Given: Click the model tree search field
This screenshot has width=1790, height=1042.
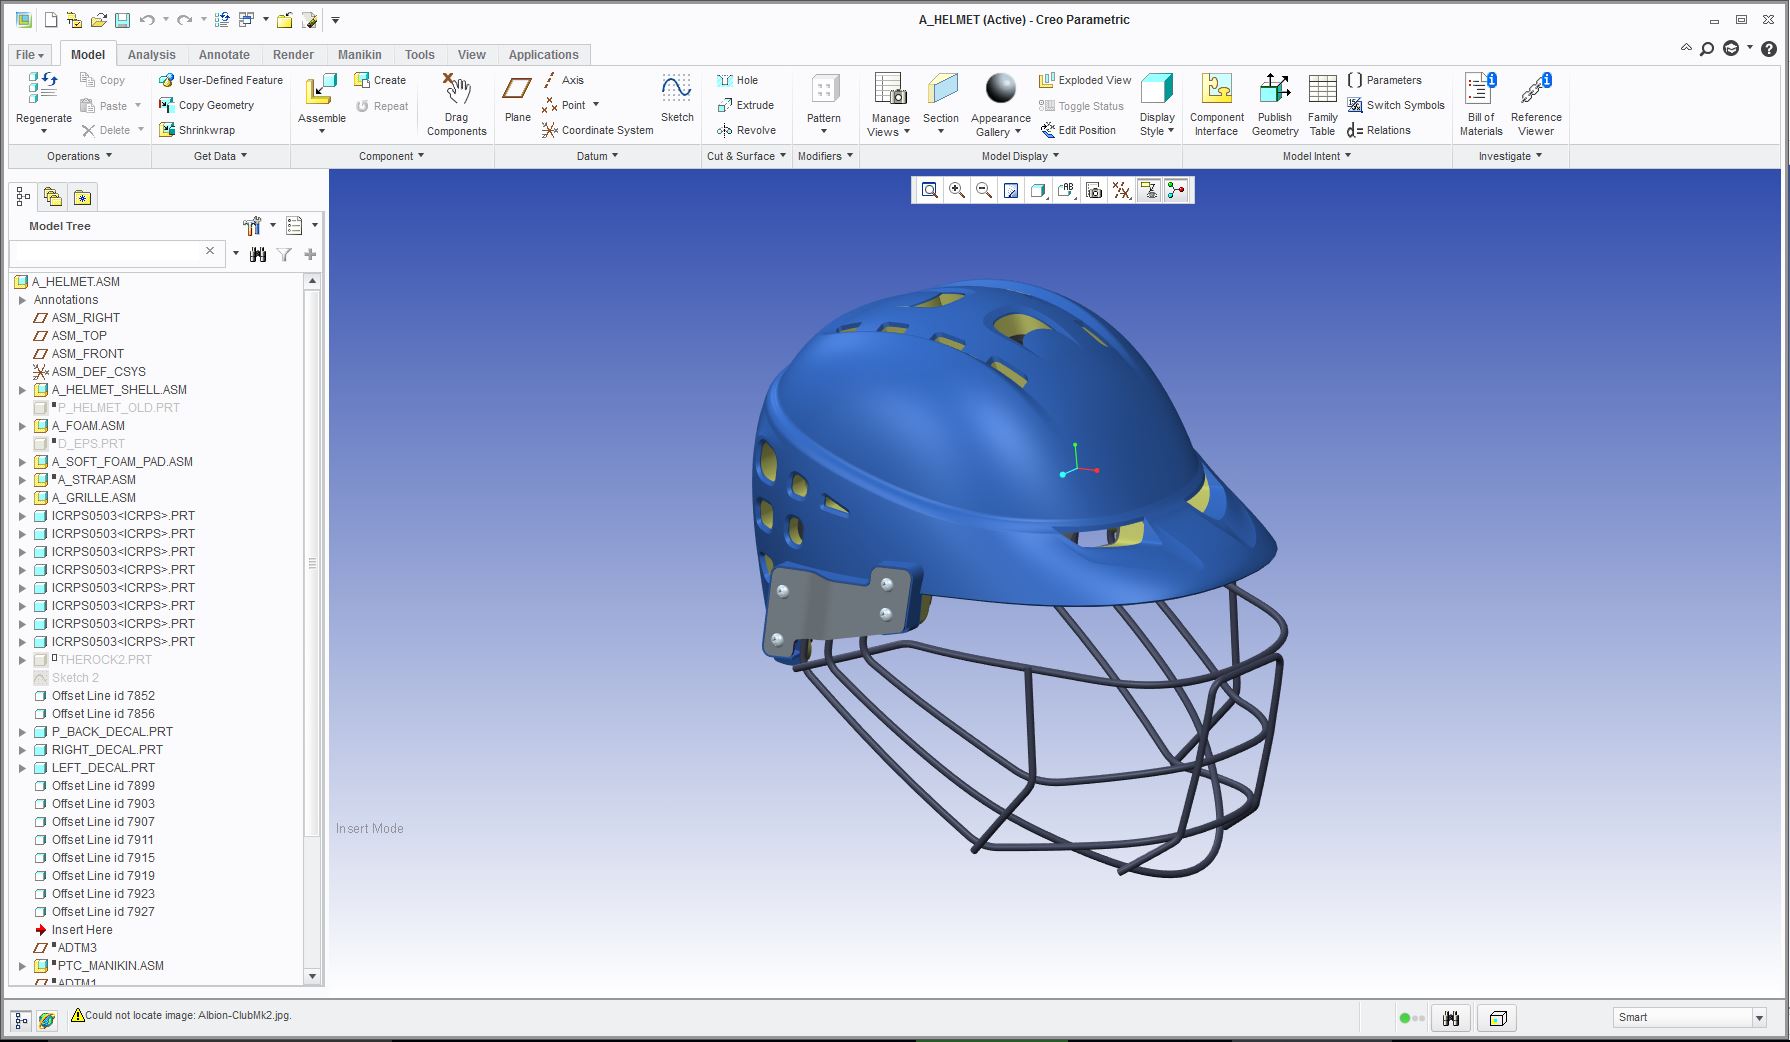Looking at the screenshot, I should [107, 253].
